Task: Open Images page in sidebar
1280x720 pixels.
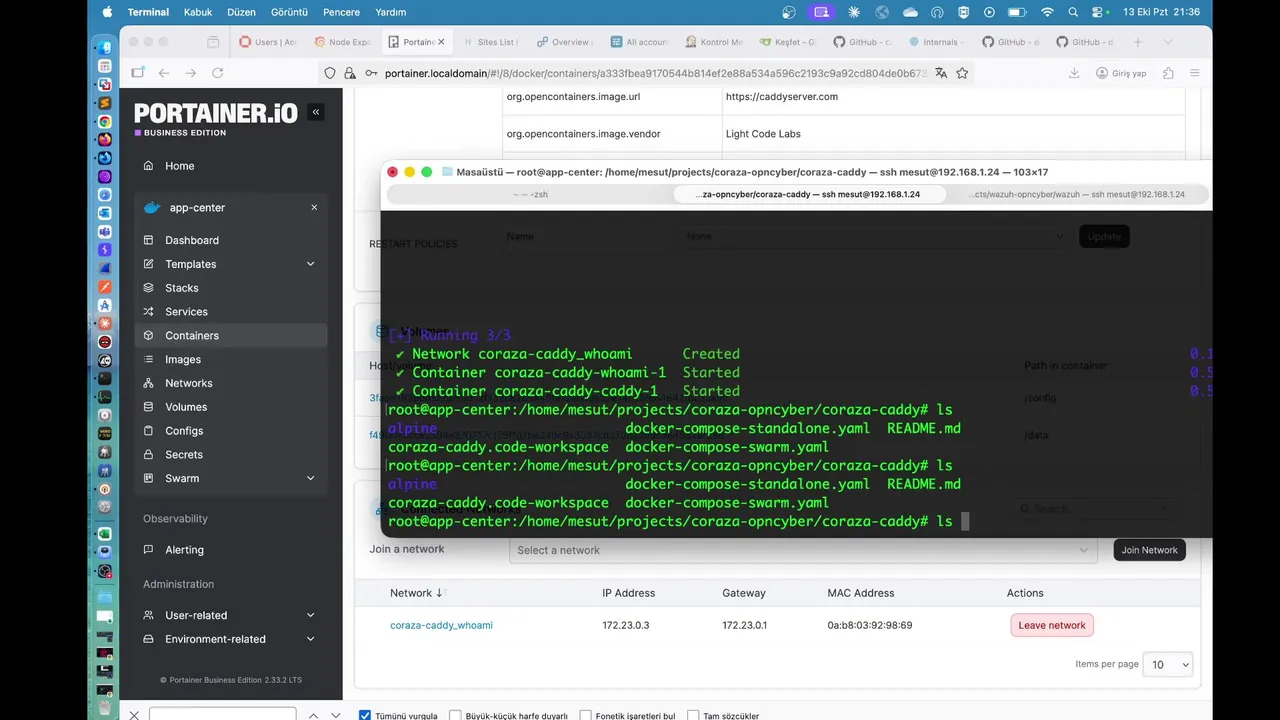Action: click(x=182, y=359)
